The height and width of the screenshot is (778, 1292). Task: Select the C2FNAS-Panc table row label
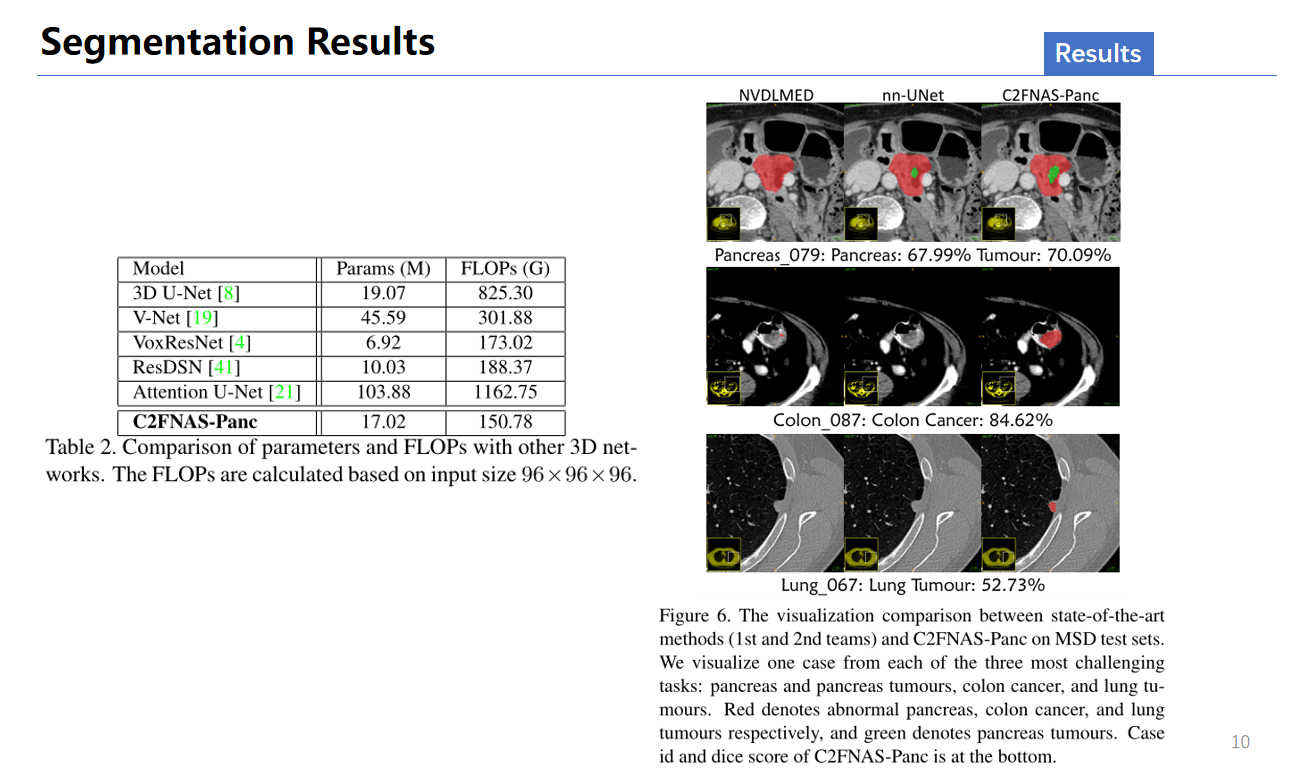195,422
